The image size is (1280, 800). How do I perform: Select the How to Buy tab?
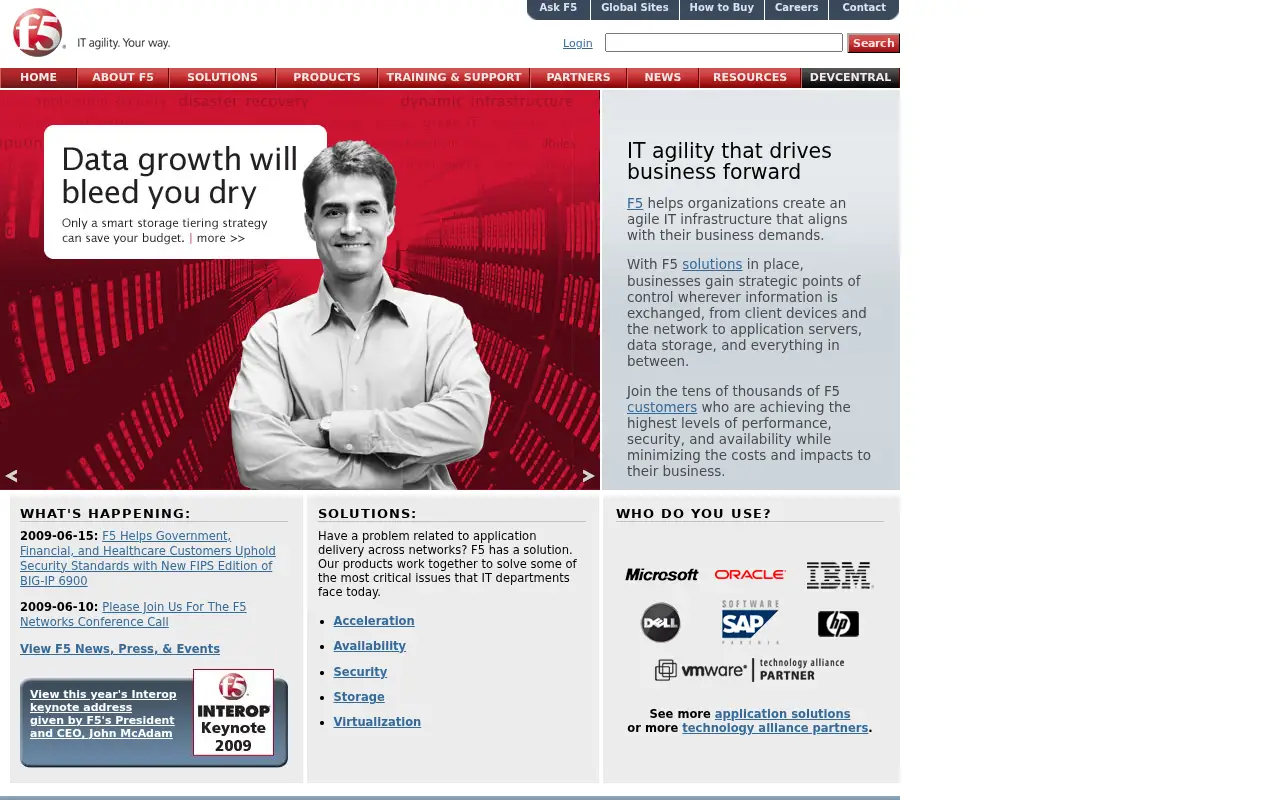point(722,9)
